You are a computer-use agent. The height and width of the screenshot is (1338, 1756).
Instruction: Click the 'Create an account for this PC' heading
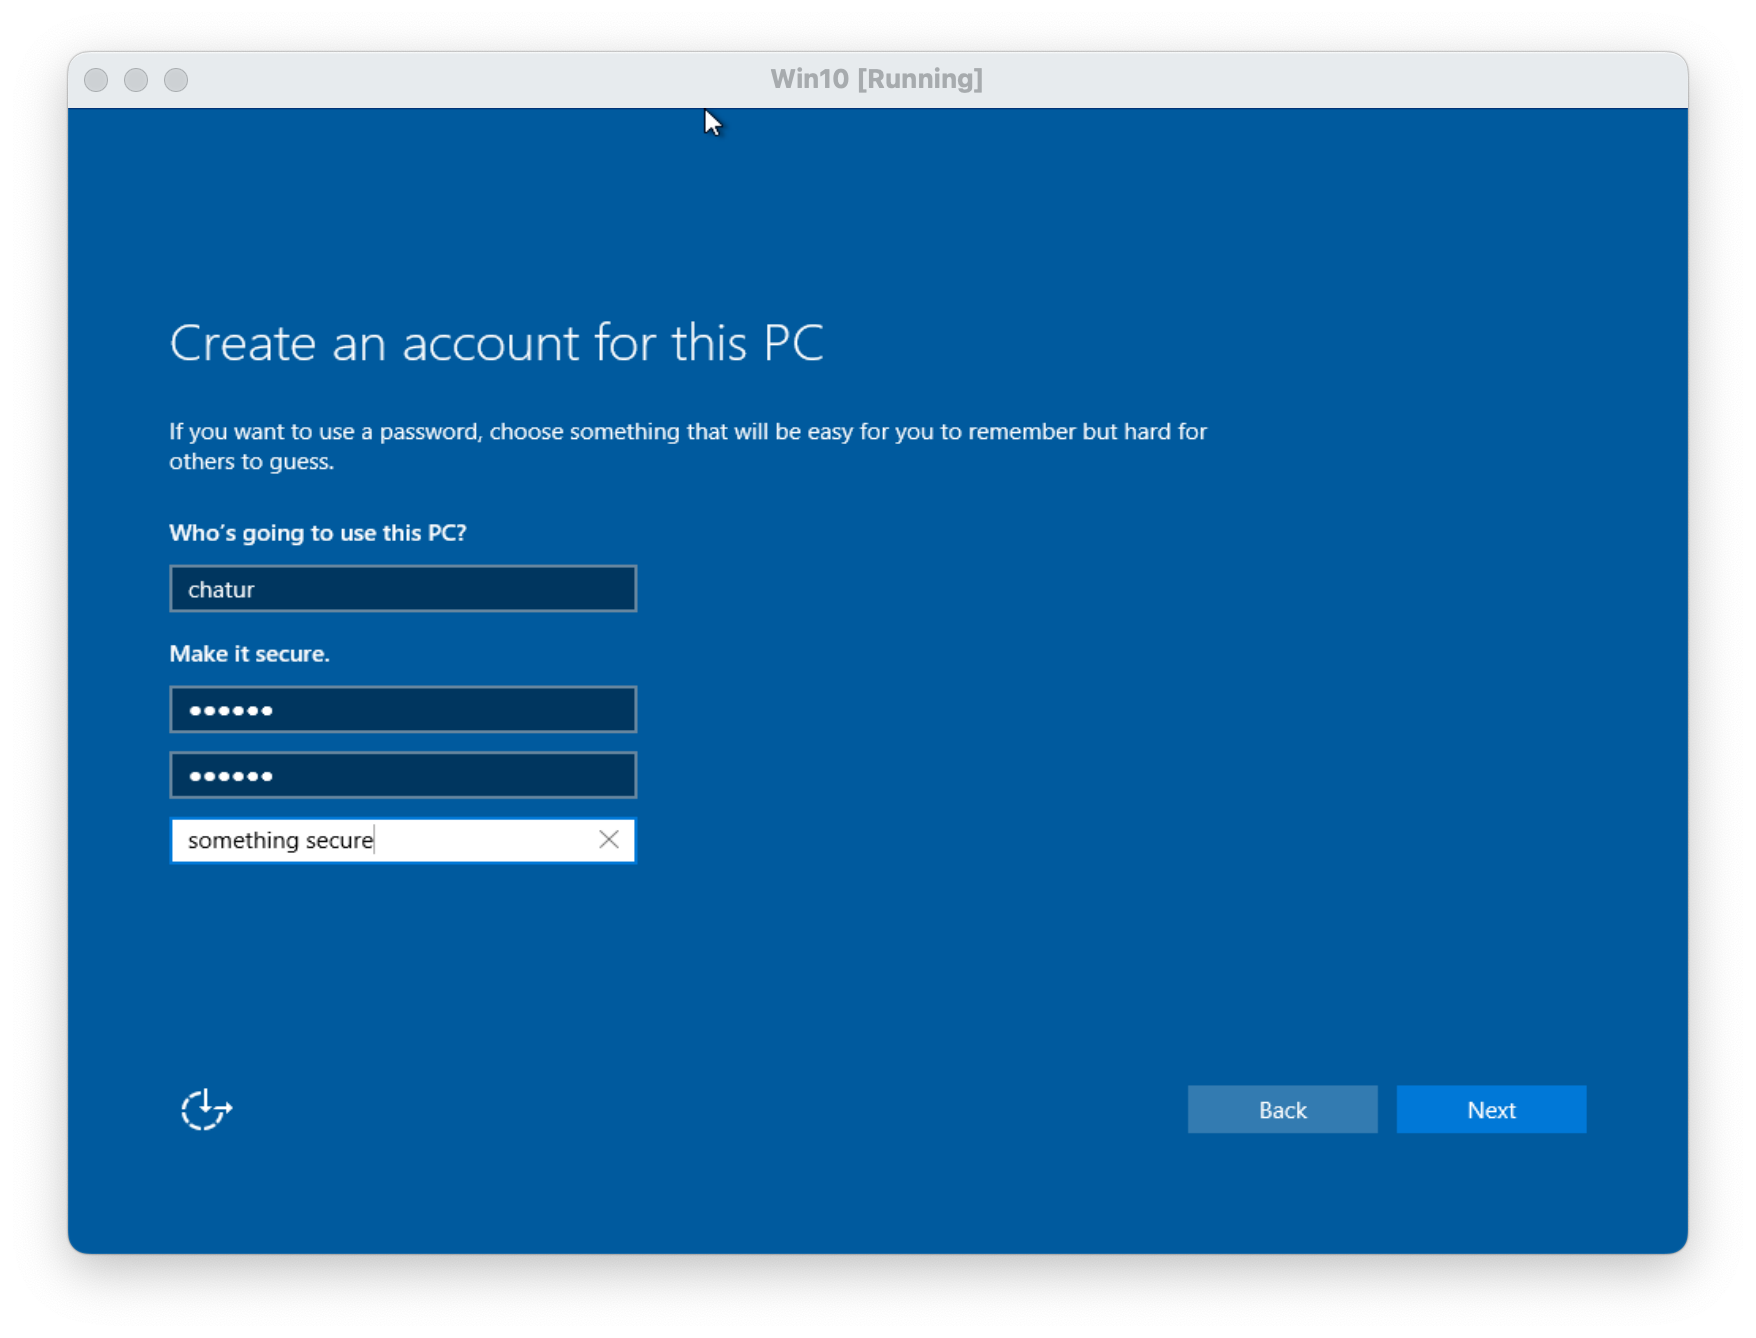(496, 343)
